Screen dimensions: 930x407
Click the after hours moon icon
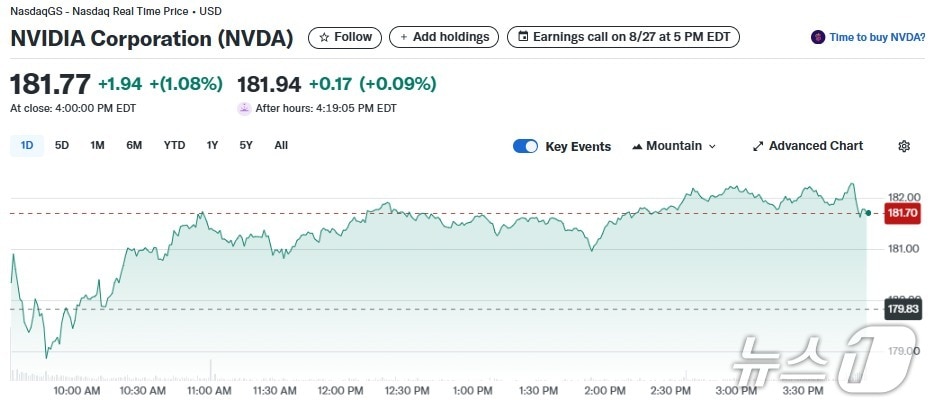click(244, 108)
